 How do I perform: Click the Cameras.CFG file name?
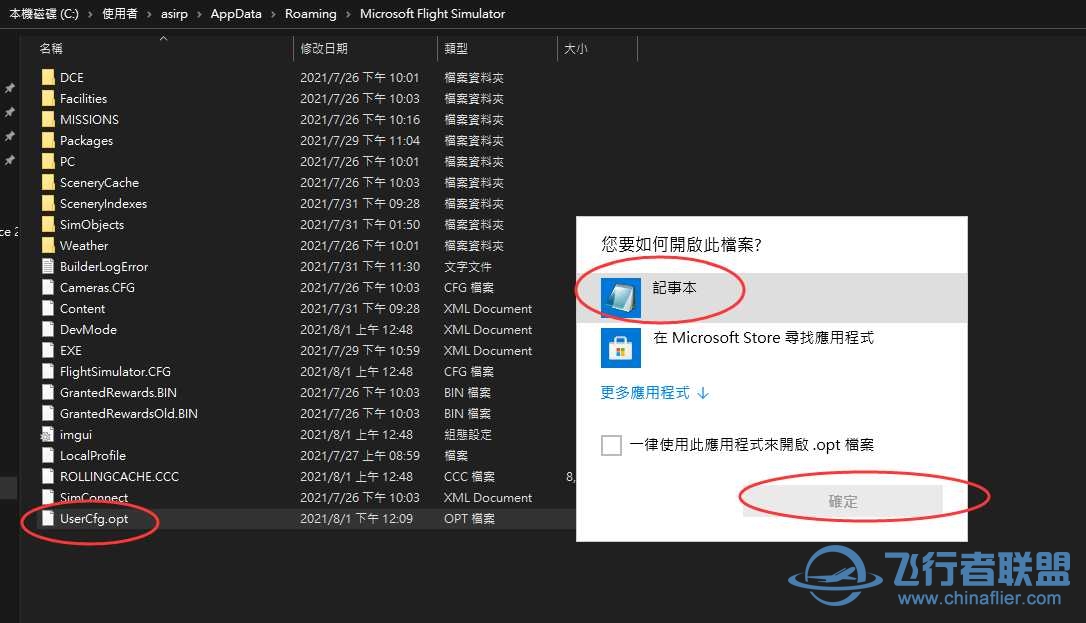coord(97,287)
